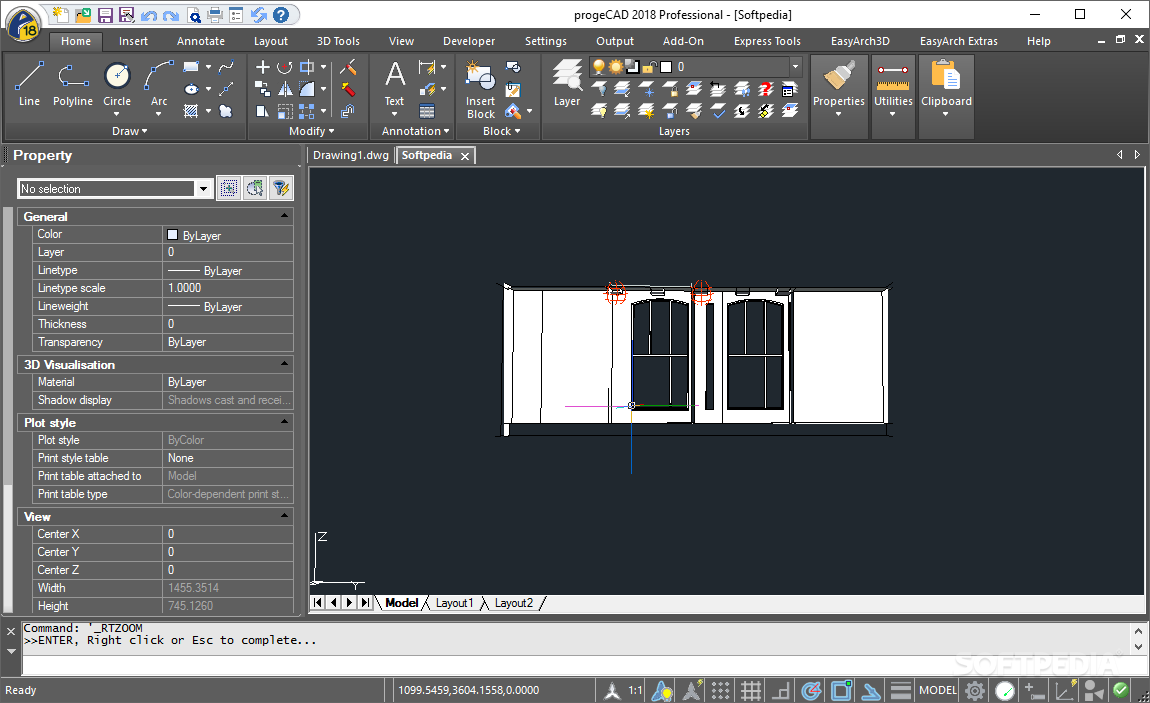Image resolution: width=1150 pixels, height=703 pixels.
Task: Switch to the Annotate ribbon tab
Action: click(200, 41)
